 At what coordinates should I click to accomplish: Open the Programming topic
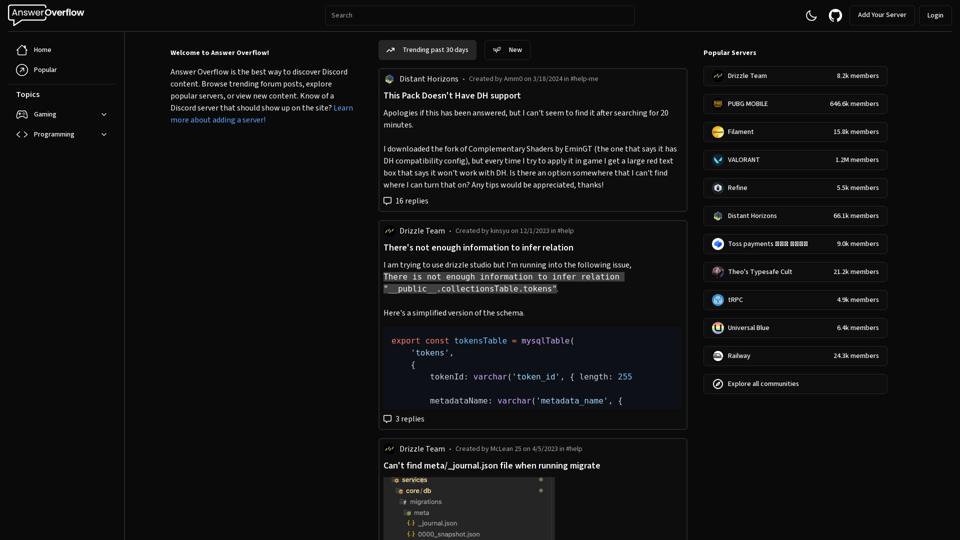(x=54, y=135)
